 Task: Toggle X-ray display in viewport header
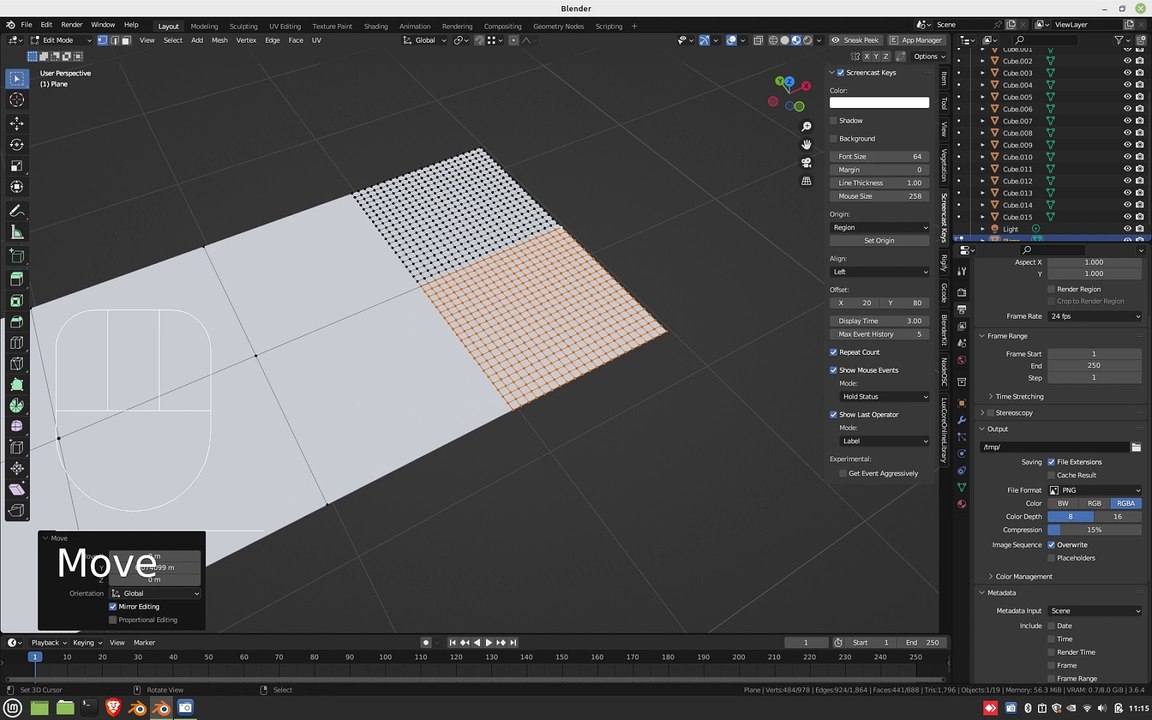click(x=758, y=40)
